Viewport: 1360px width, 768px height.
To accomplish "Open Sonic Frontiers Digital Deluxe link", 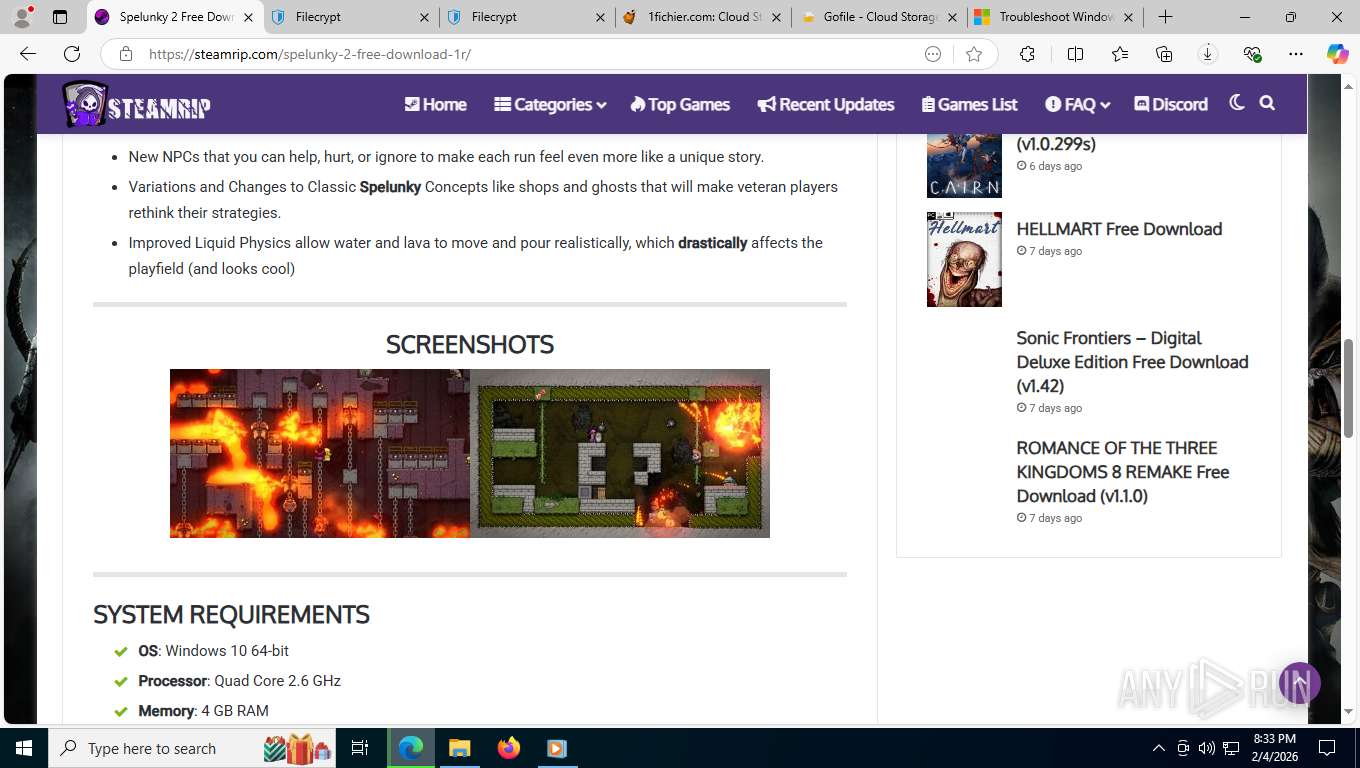I will click(1132, 362).
